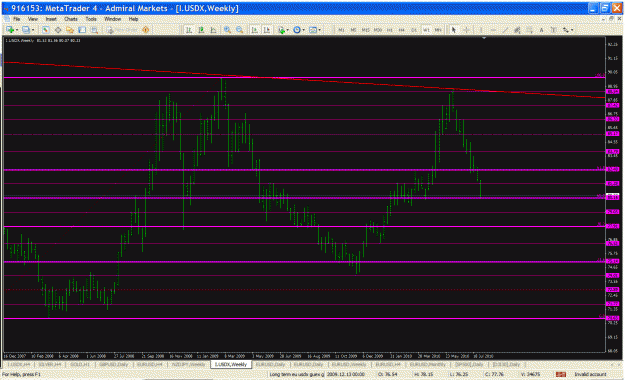Toggle the Terminal window icon
The height and width of the screenshot is (380, 625).
82,30
